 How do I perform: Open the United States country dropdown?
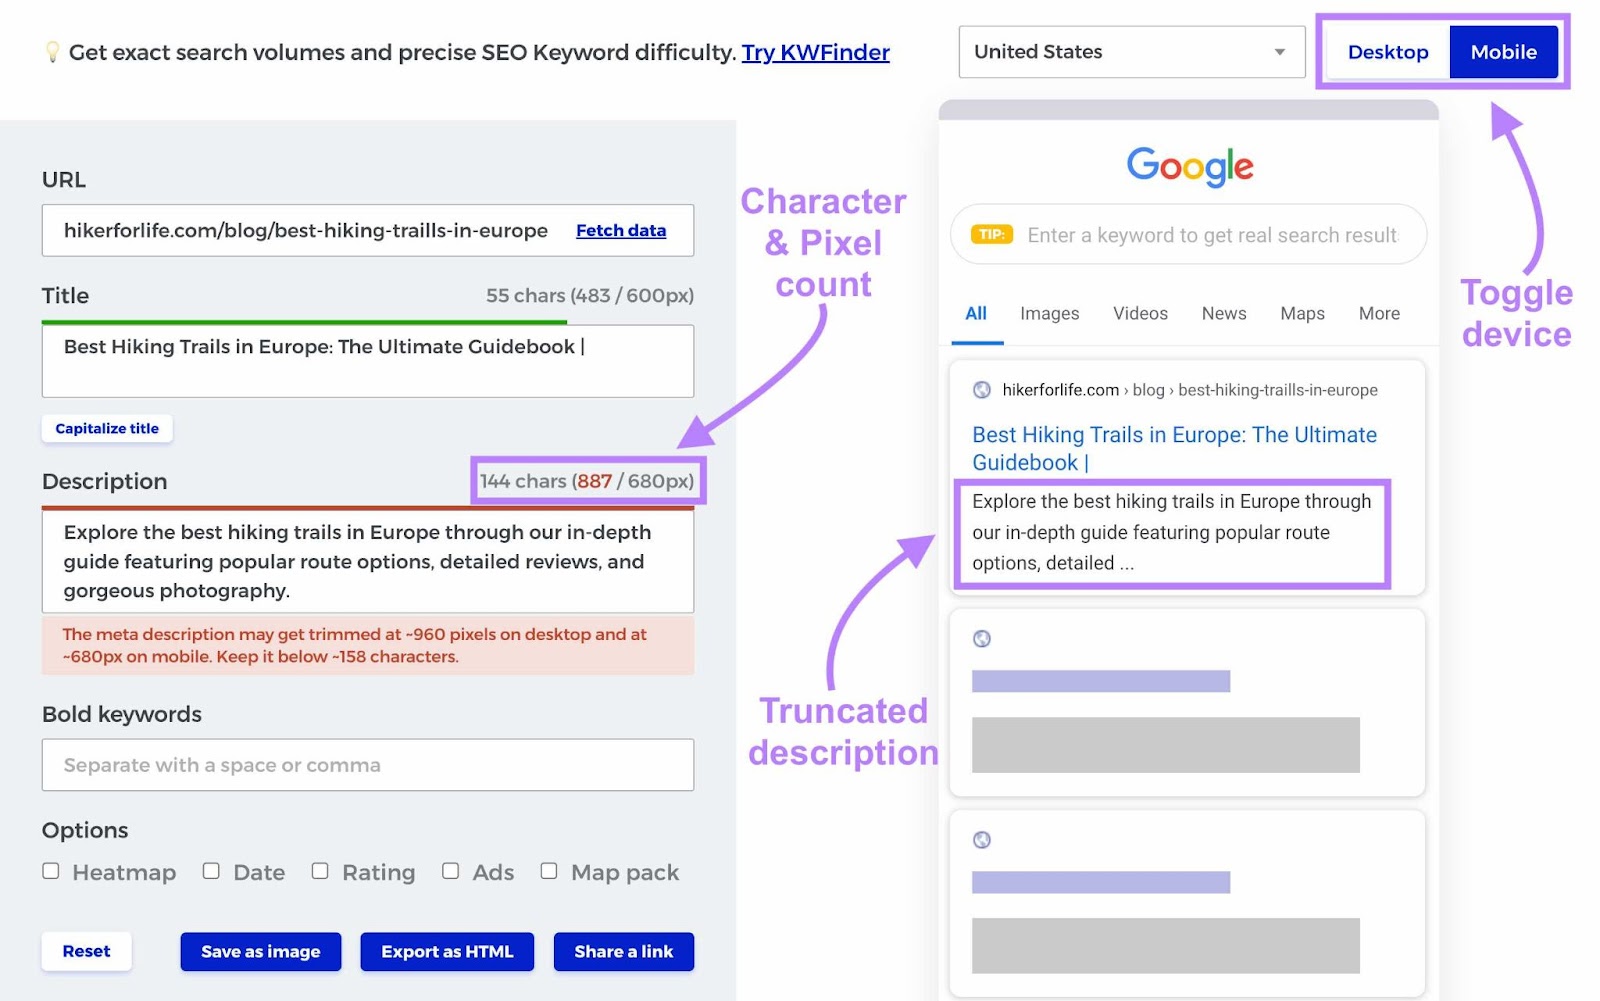(1130, 52)
